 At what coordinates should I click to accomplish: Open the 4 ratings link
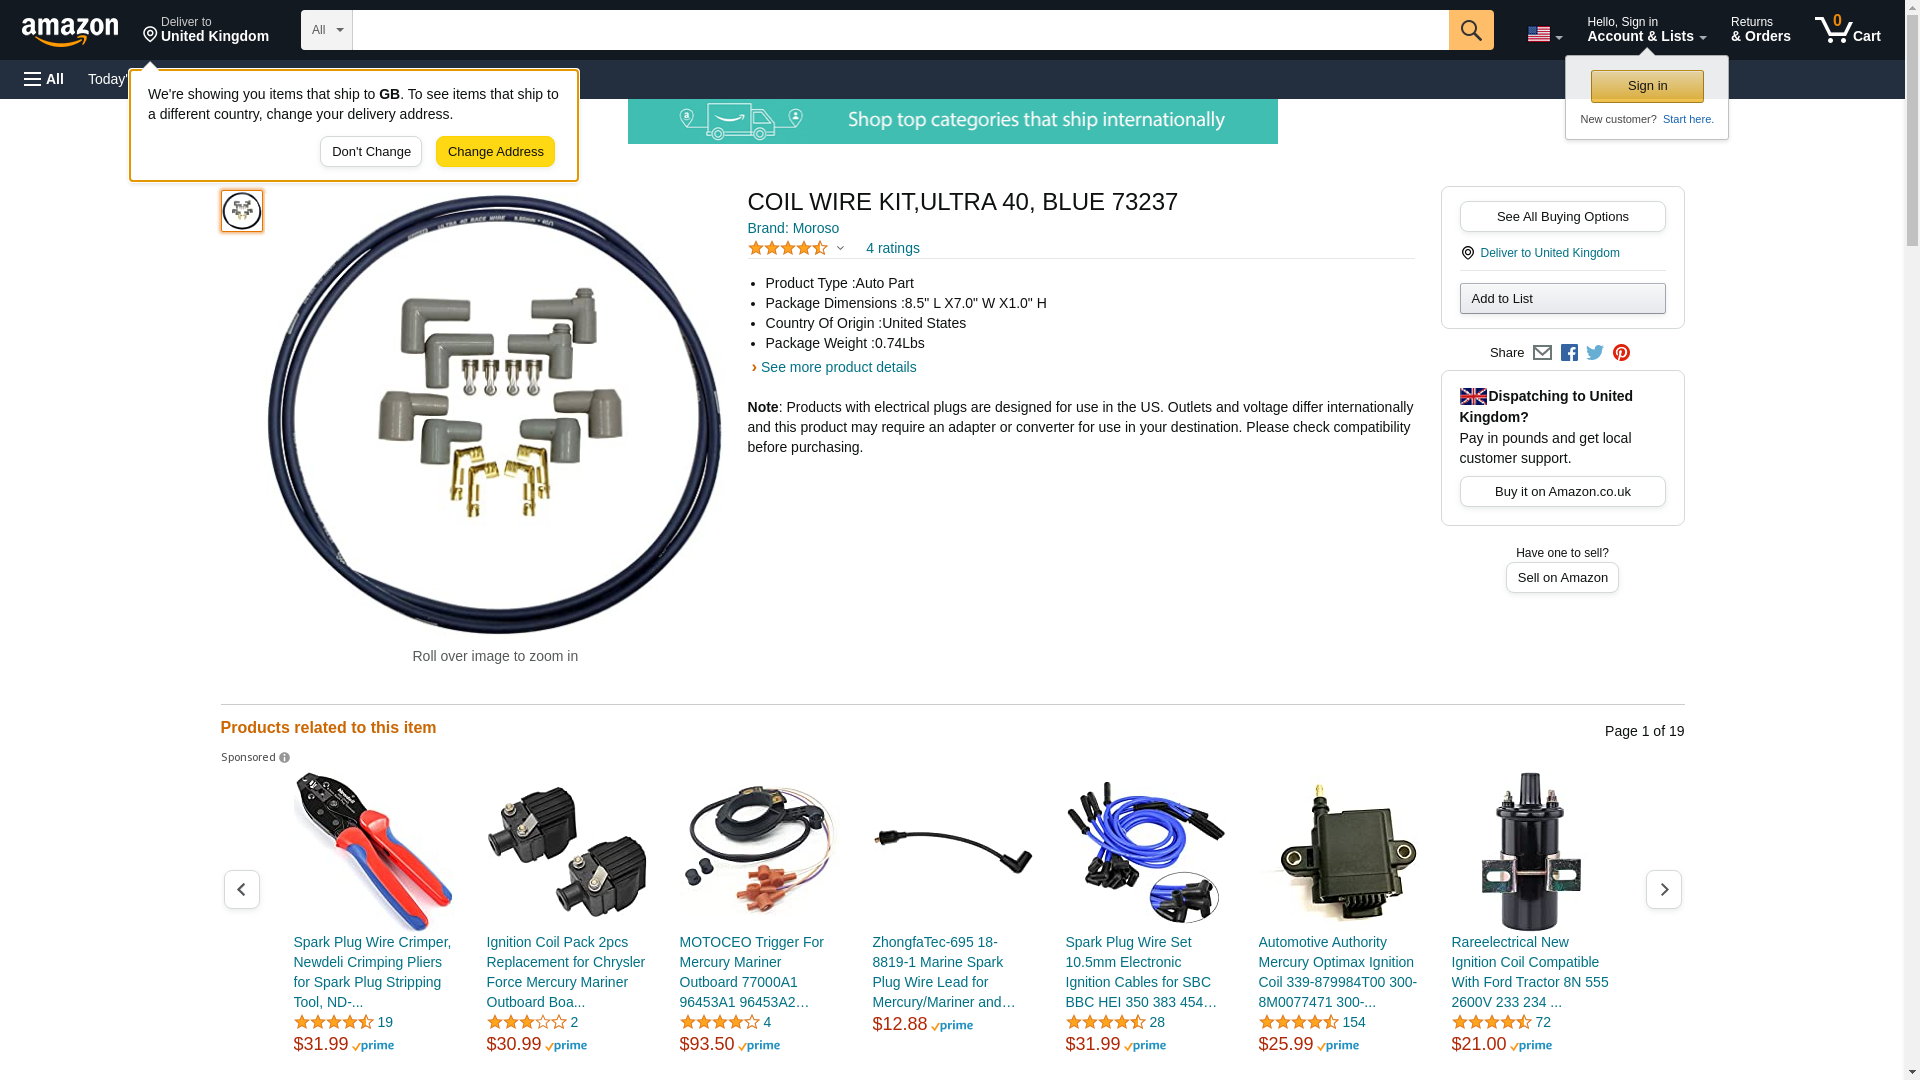click(x=892, y=248)
